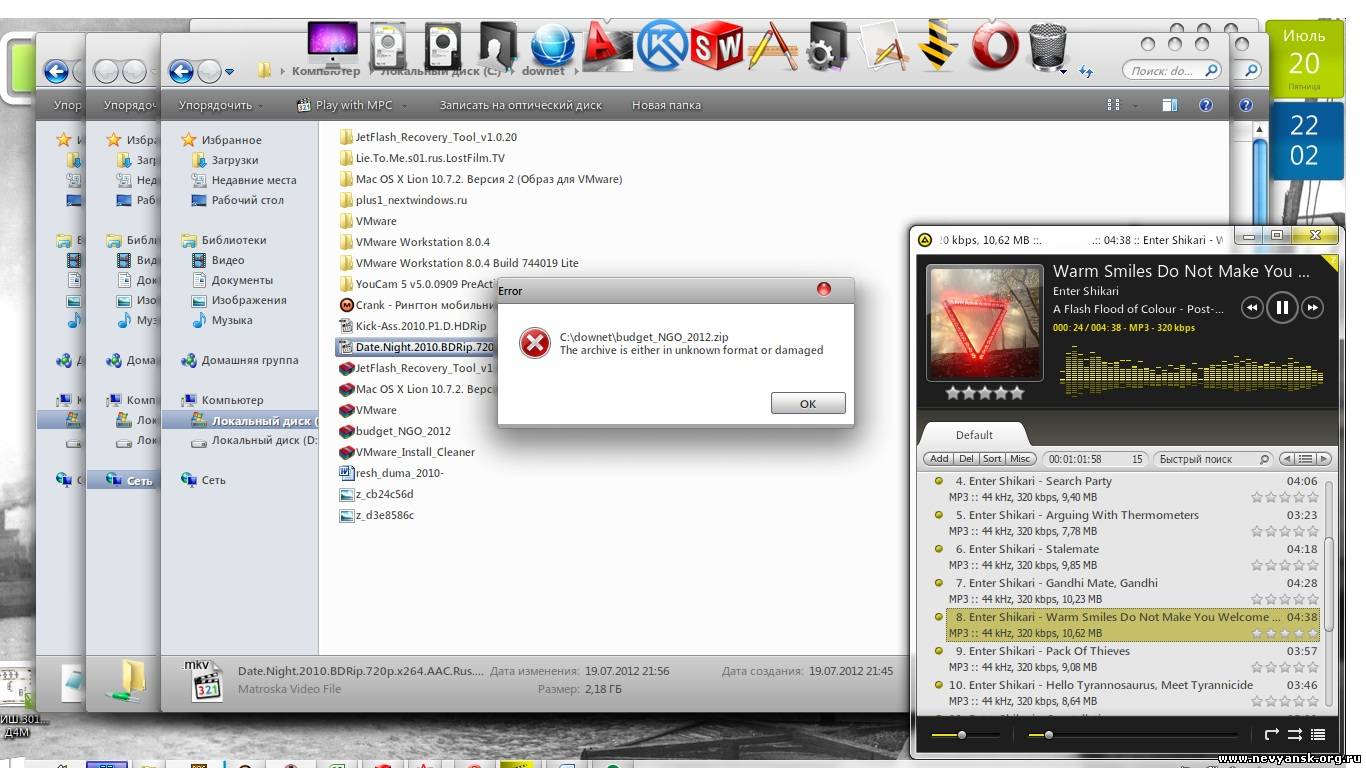
Task: Open the iMac computer icon in the dock
Action: click(x=333, y=45)
